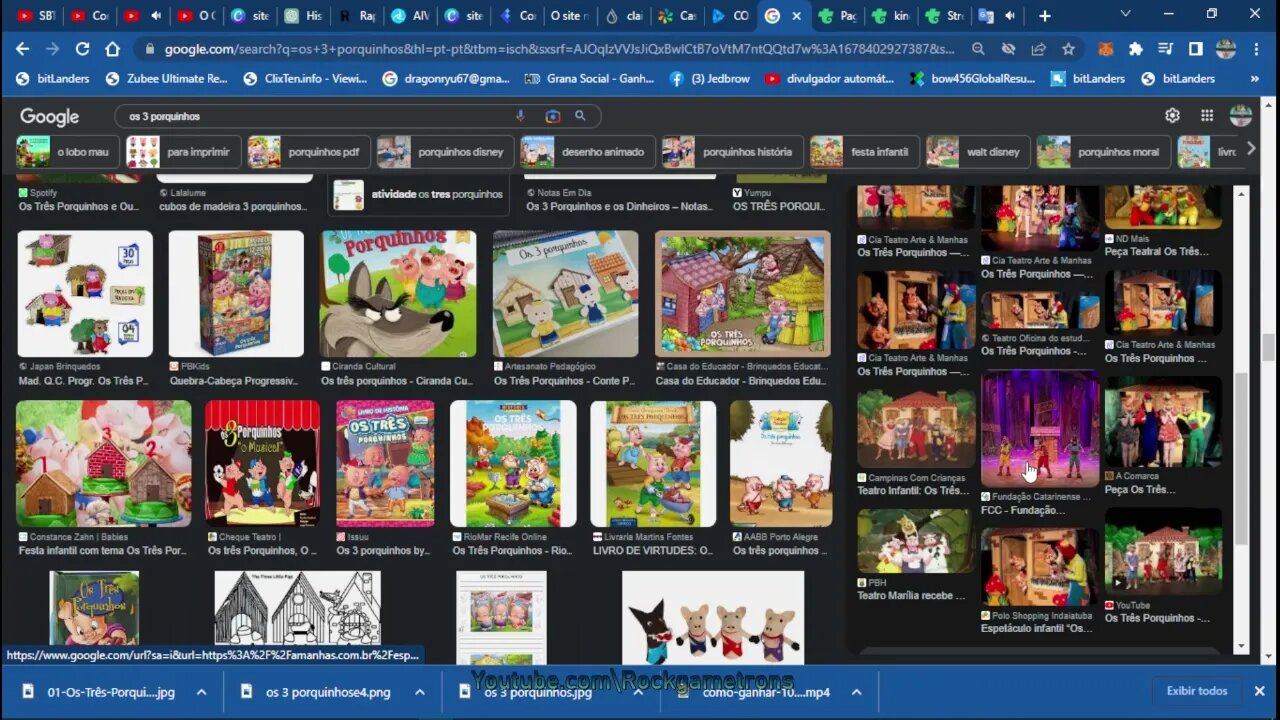Open the Campinas Com Crianças theater image
1280x720 pixels.
(916, 428)
